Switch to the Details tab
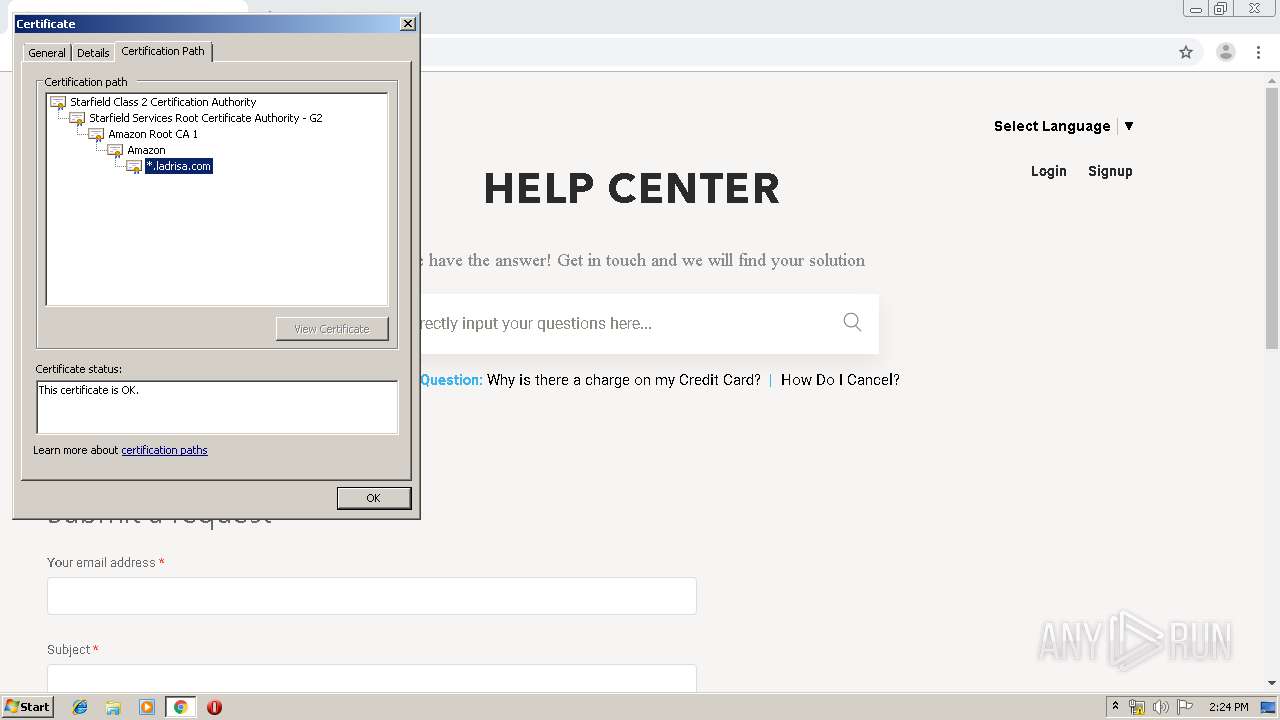Screen dimensions: 1280x720 93,53
